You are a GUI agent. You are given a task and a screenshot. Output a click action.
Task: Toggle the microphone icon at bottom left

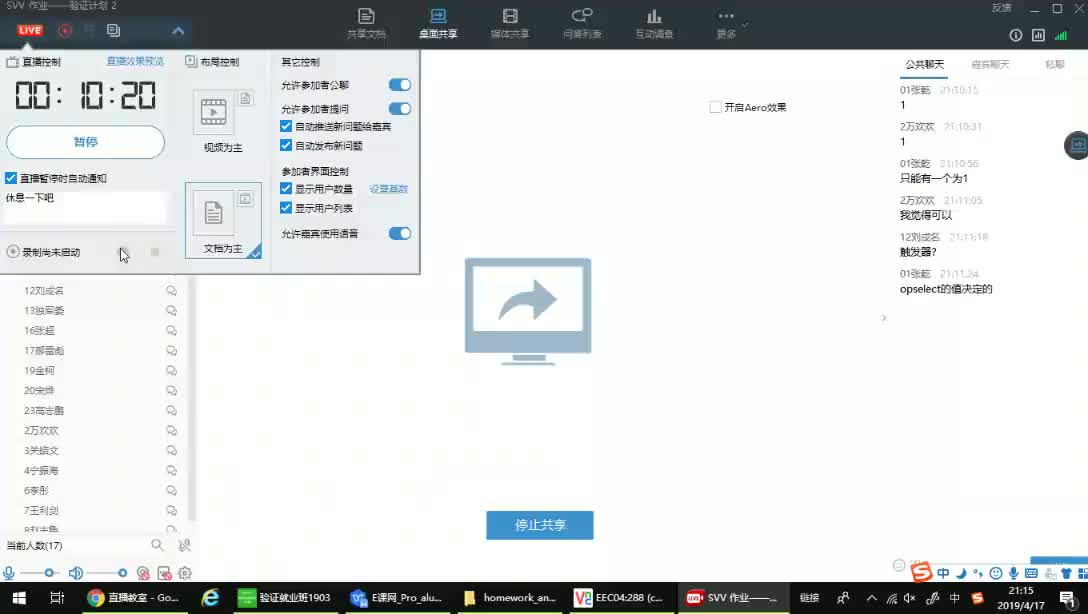[x=9, y=573]
